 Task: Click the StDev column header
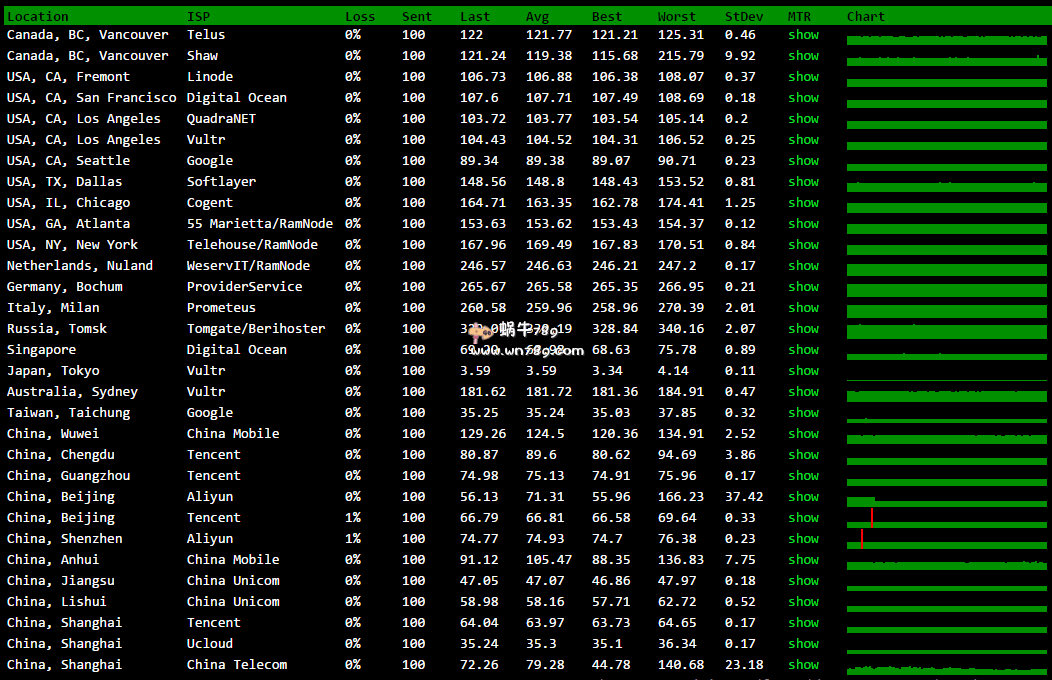coord(744,16)
